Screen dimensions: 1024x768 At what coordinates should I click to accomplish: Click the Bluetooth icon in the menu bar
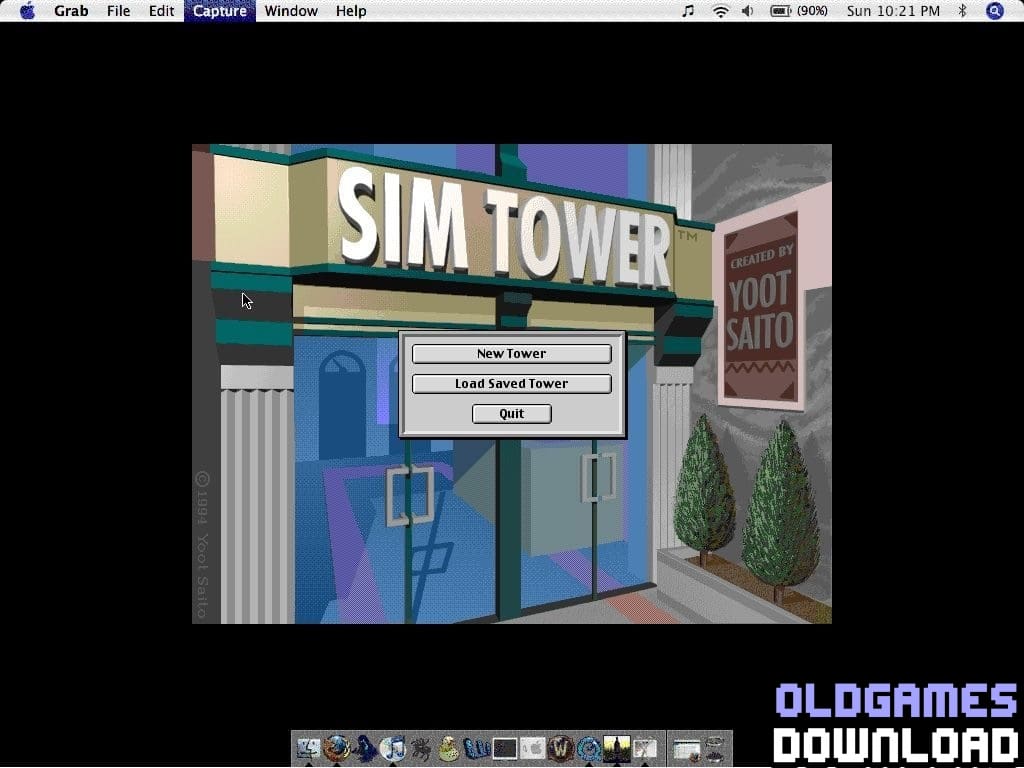[963, 11]
